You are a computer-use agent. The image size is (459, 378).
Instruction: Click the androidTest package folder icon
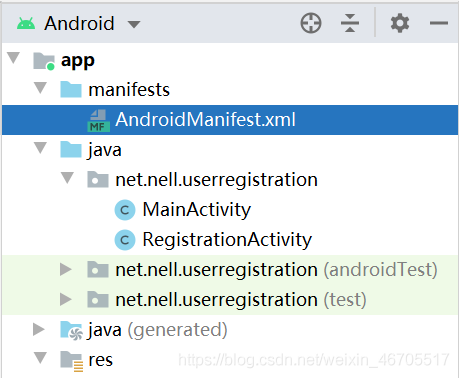coord(98,269)
